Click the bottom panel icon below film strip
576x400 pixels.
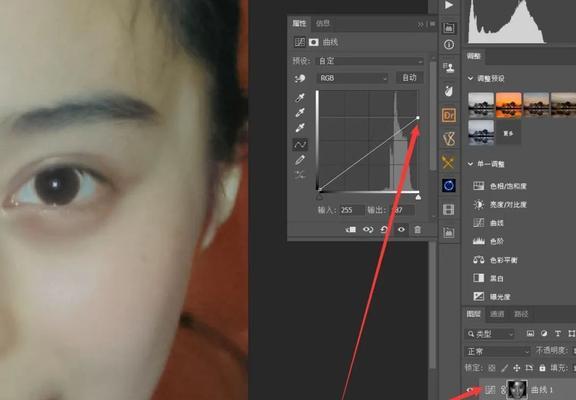[449, 233]
